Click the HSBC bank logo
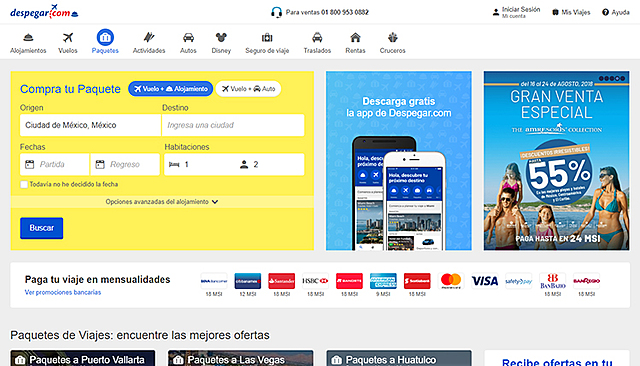The height and width of the screenshot is (366, 640). pos(316,281)
